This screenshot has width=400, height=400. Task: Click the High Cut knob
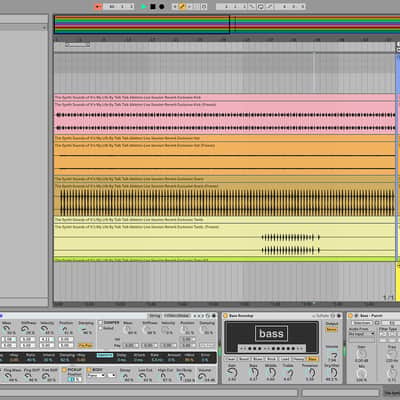pyautogui.click(x=163, y=376)
